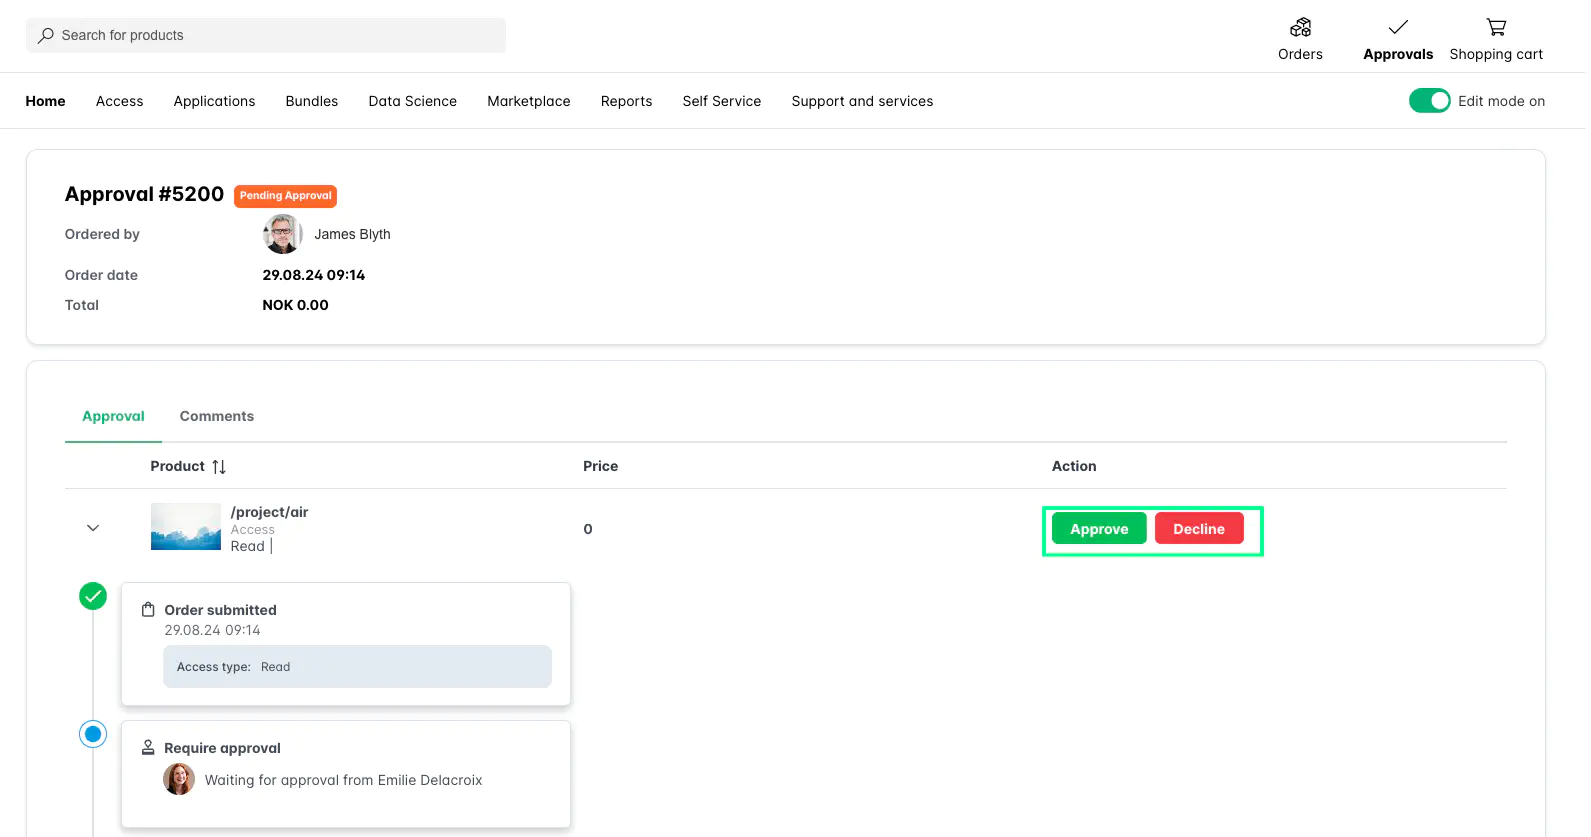Decline the /project/air request
This screenshot has width=1591, height=837.
(x=1199, y=528)
